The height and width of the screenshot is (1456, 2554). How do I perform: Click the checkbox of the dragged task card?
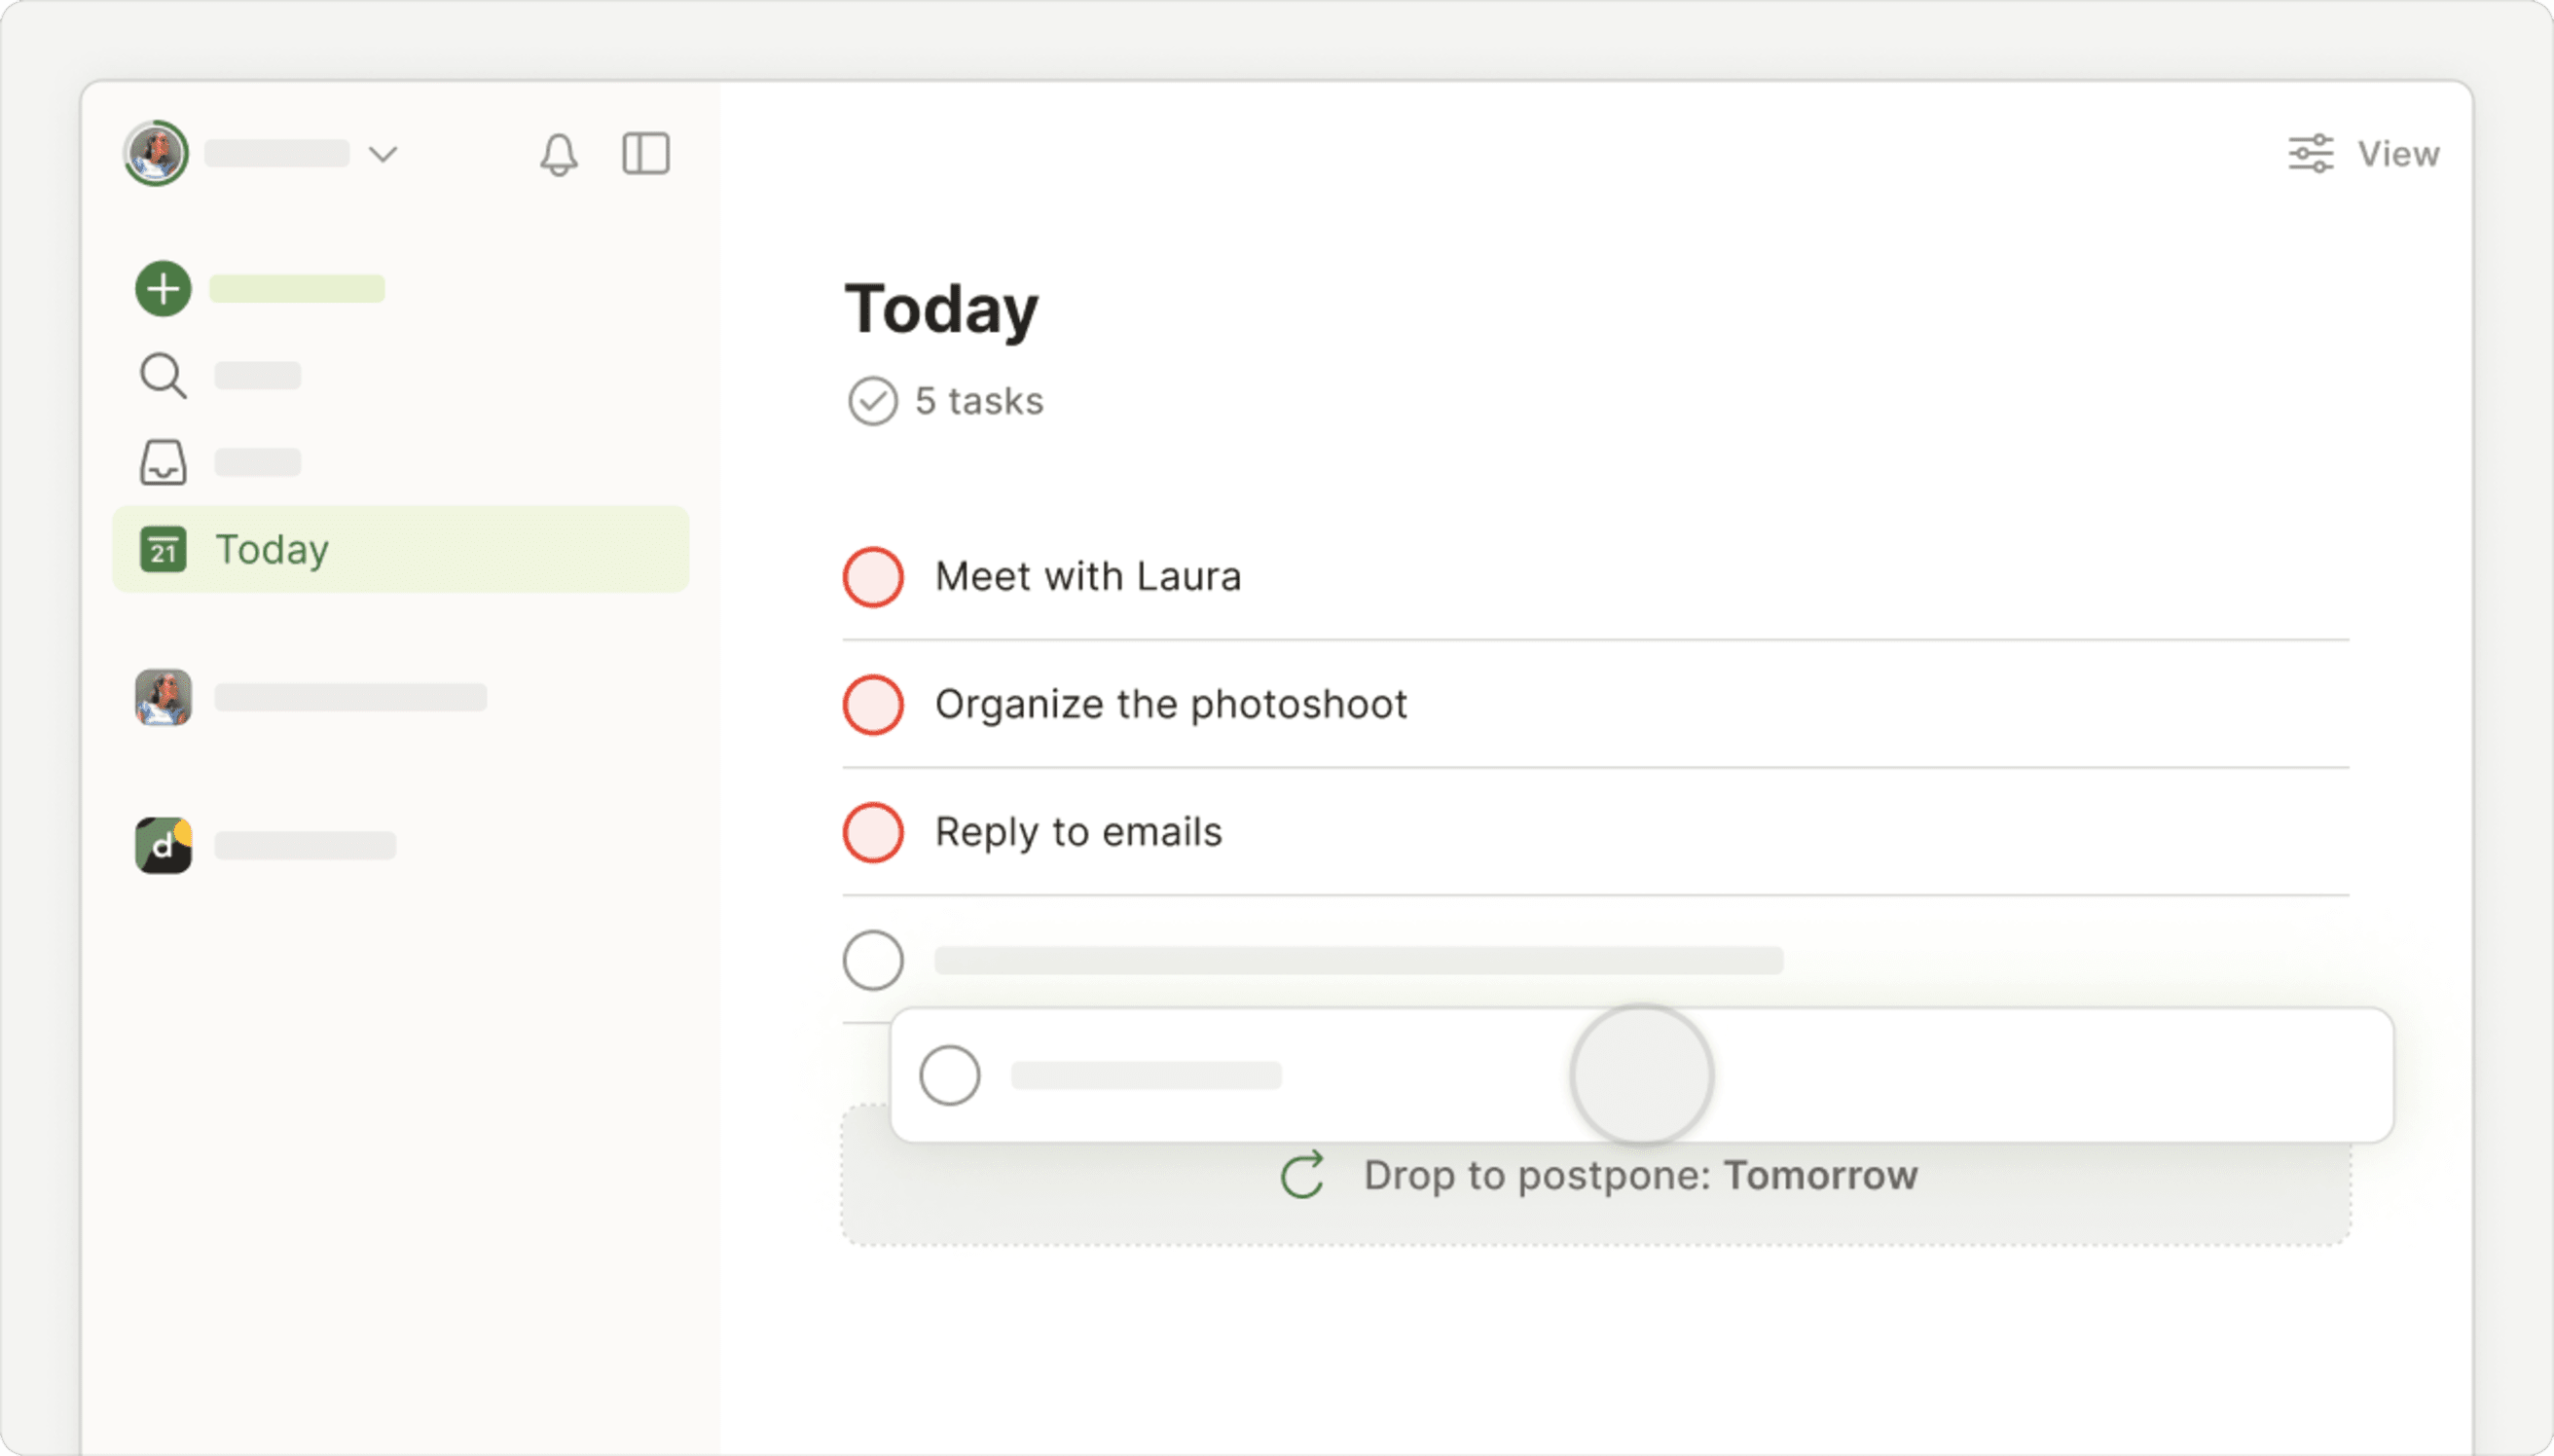[949, 1076]
